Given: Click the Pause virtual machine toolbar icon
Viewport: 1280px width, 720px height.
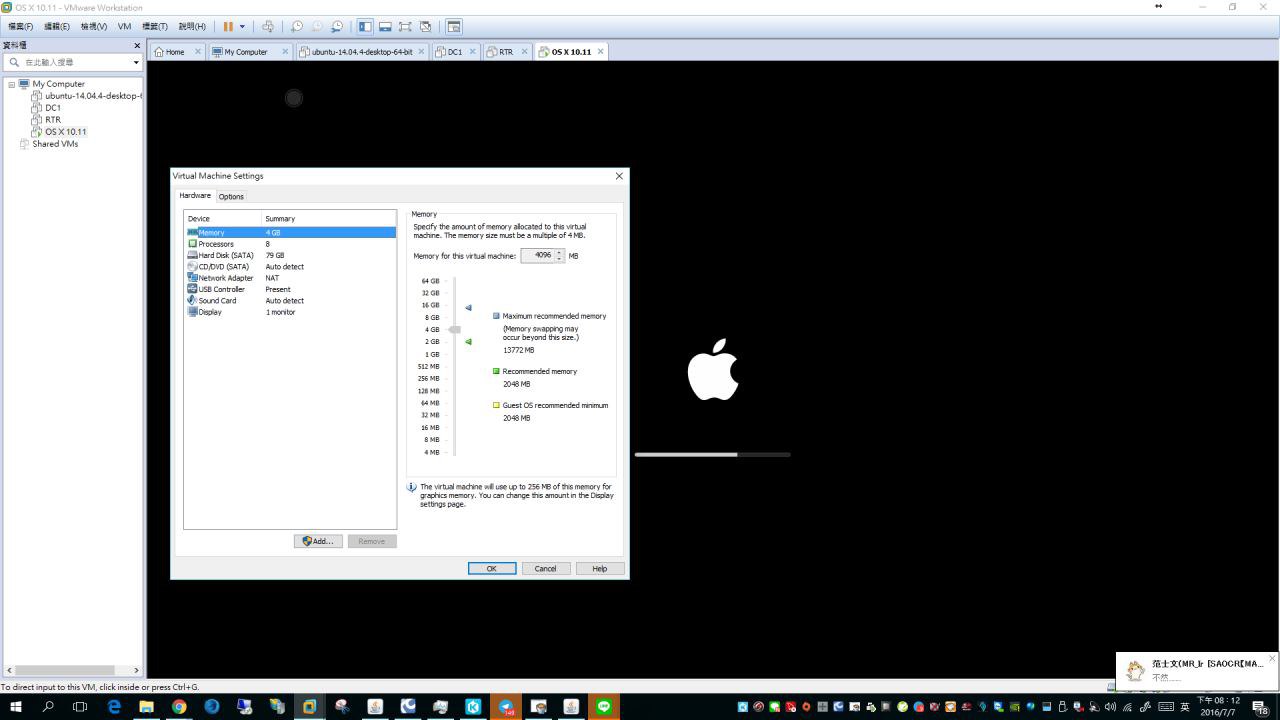Looking at the screenshot, I should click(x=228, y=27).
